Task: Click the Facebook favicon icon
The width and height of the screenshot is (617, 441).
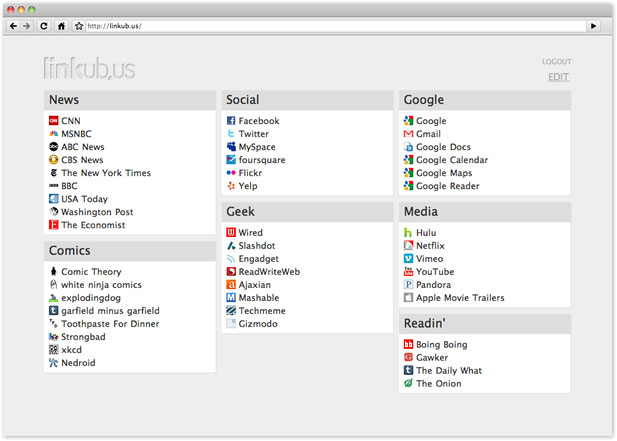Action: click(x=231, y=121)
